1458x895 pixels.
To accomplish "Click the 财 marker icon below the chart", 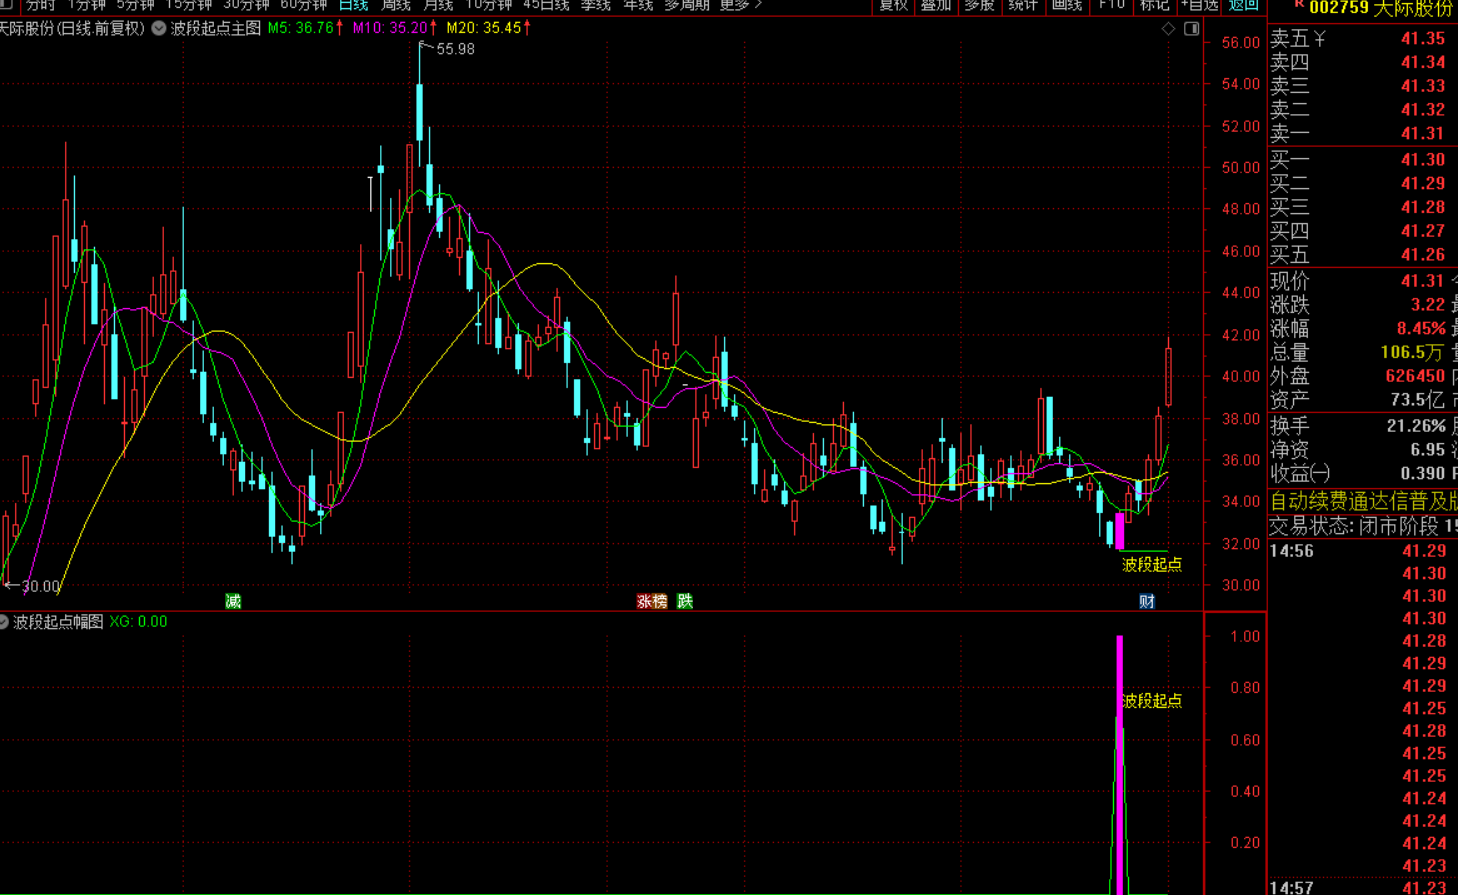I will [x=1147, y=601].
